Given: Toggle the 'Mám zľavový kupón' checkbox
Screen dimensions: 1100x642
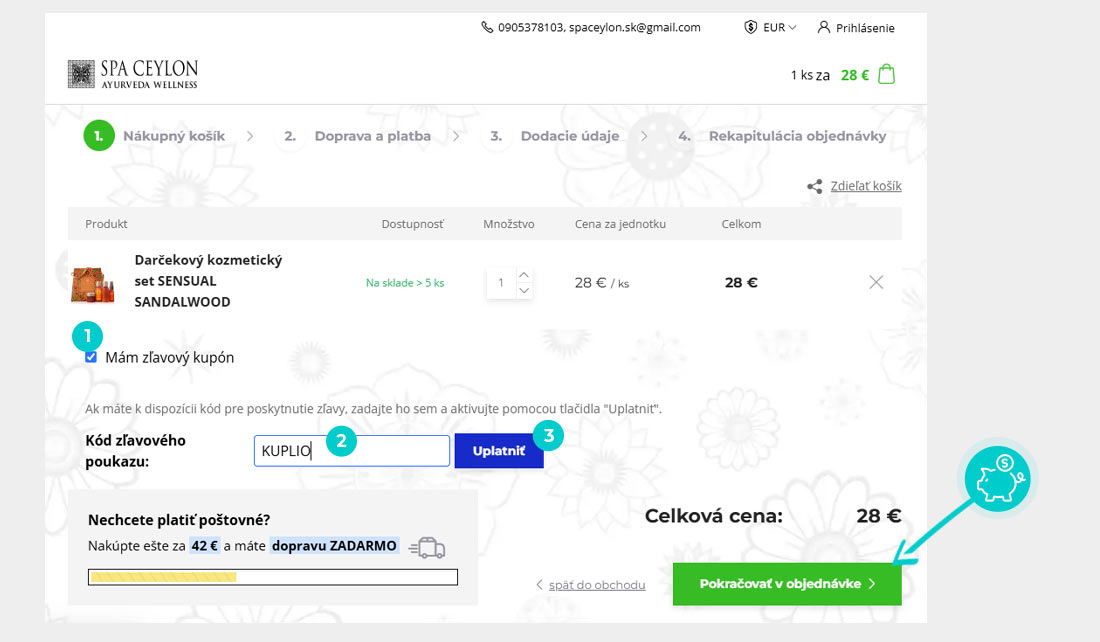Looking at the screenshot, I should coord(91,357).
